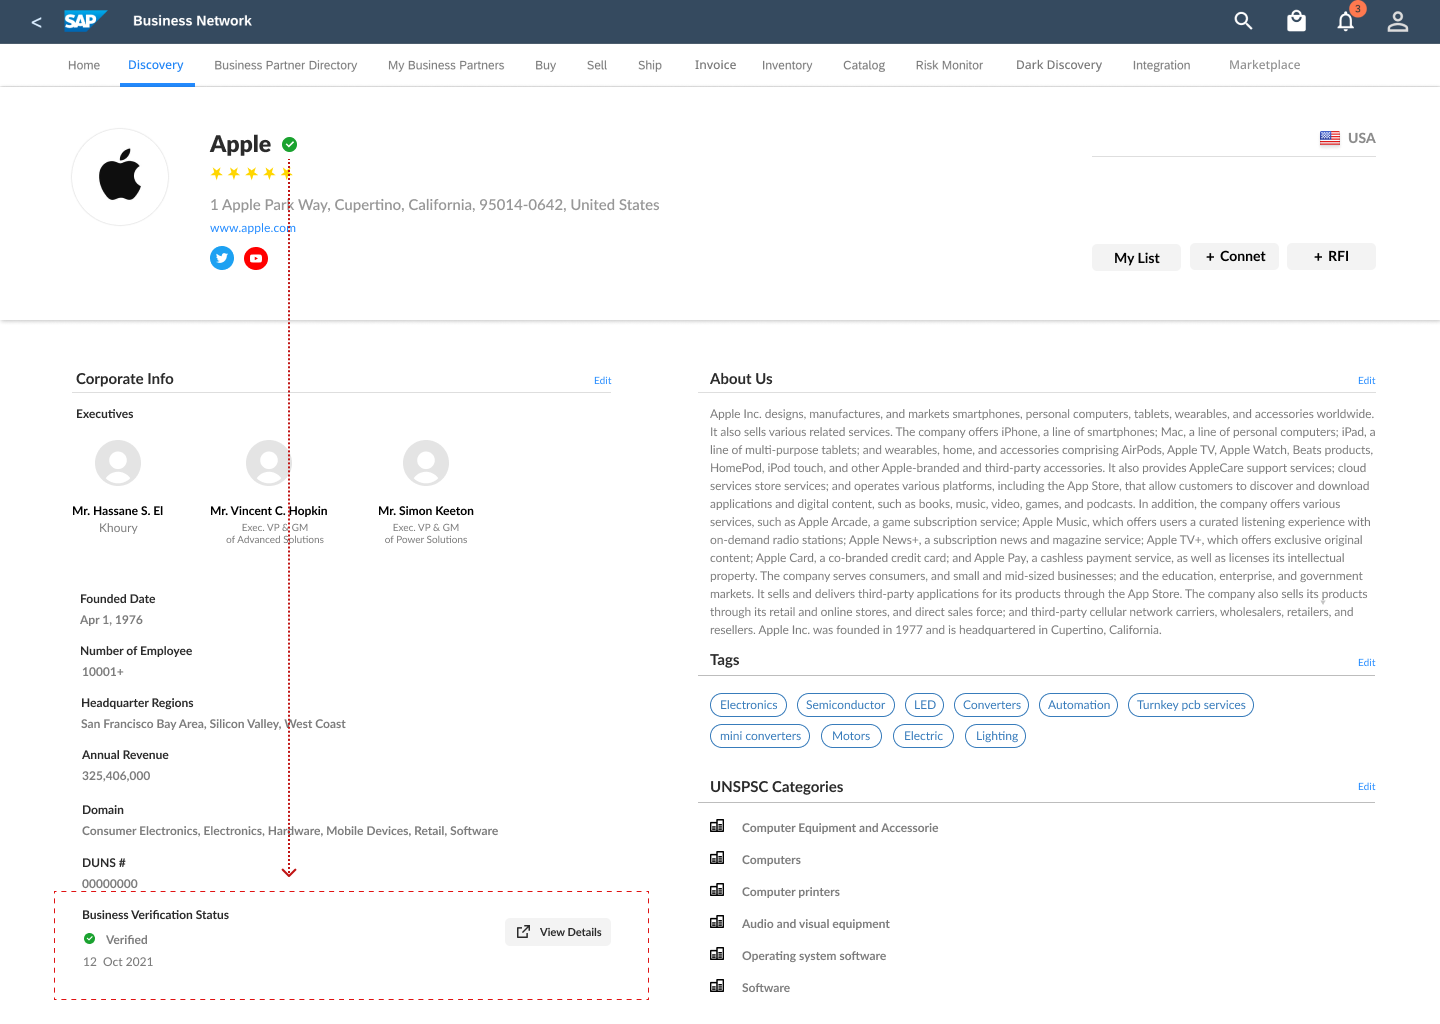Open www.apple.com link
This screenshot has height=1024, width=1440.
pyautogui.click(x=253, y=228)
